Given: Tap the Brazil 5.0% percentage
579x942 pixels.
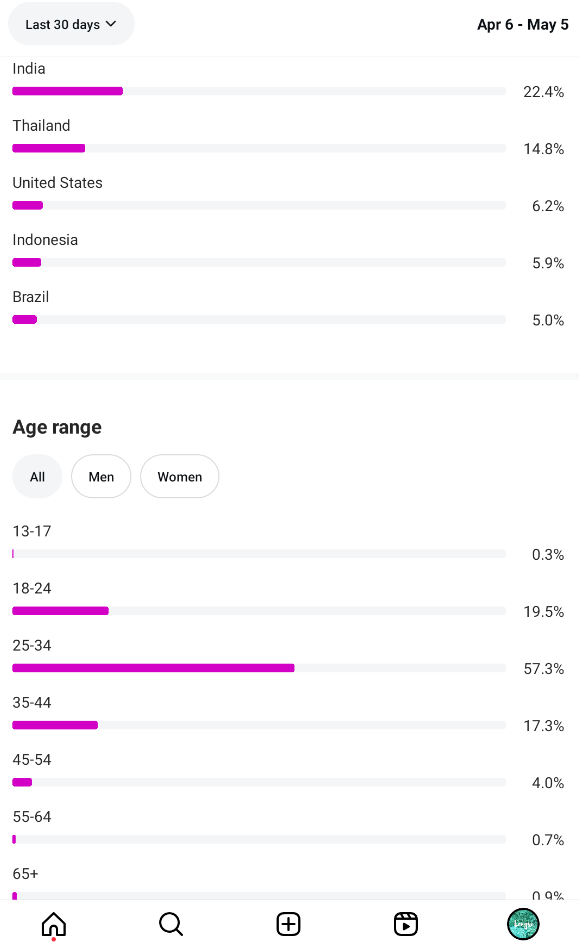Looking at the screenshot, I should tap(548, 320).
